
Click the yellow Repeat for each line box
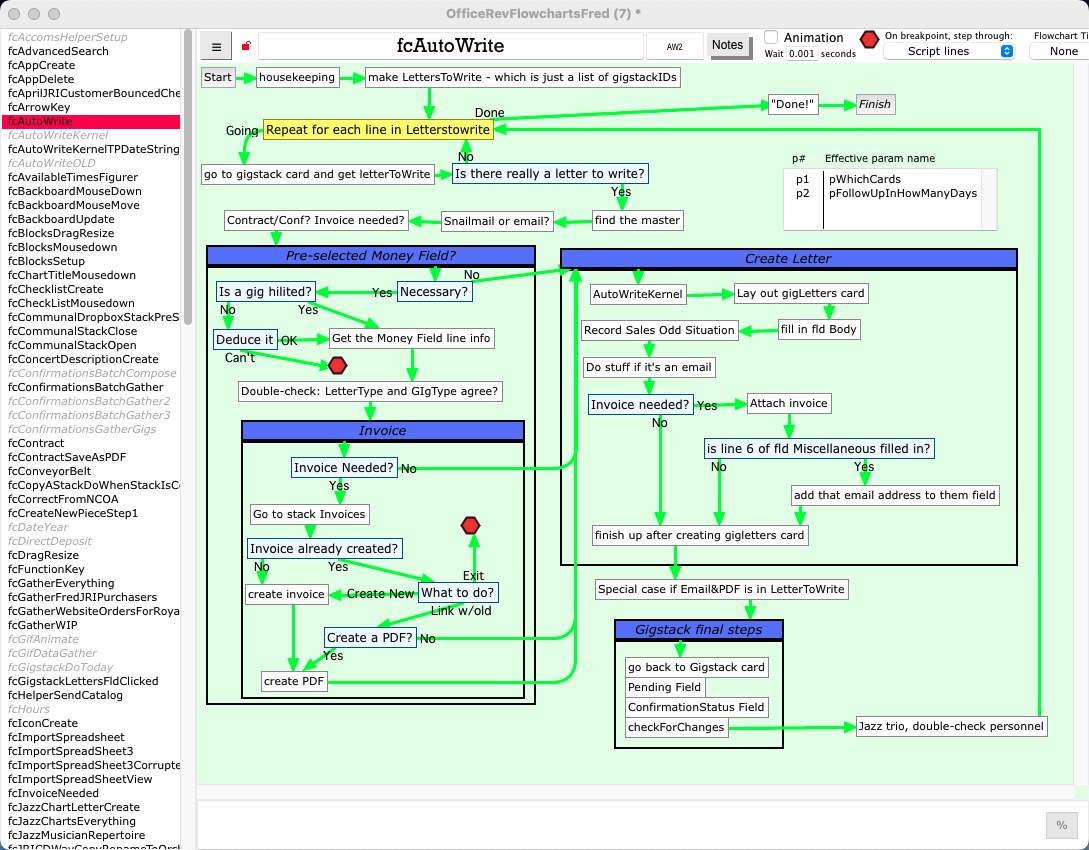coord(377,130)
